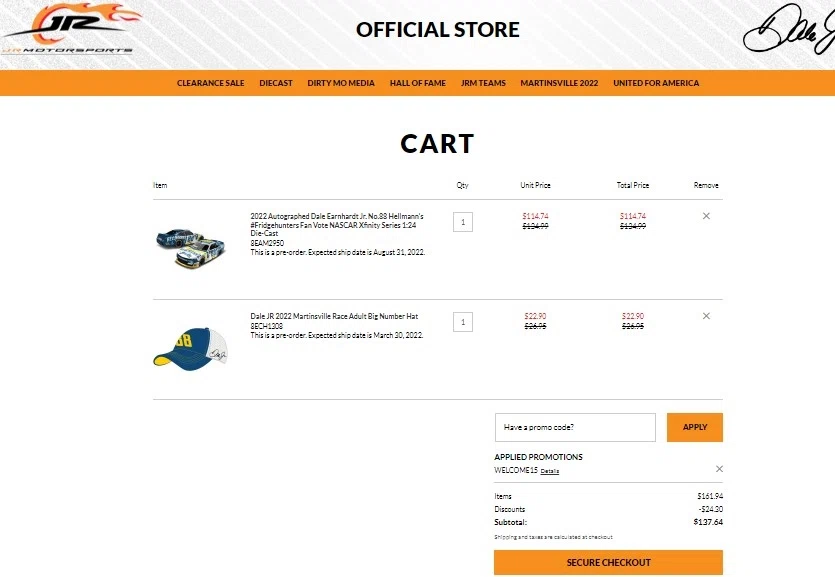View WELCOME15 promotion Details link
Screen dimensions: 835x577
[x=550, y=471]
